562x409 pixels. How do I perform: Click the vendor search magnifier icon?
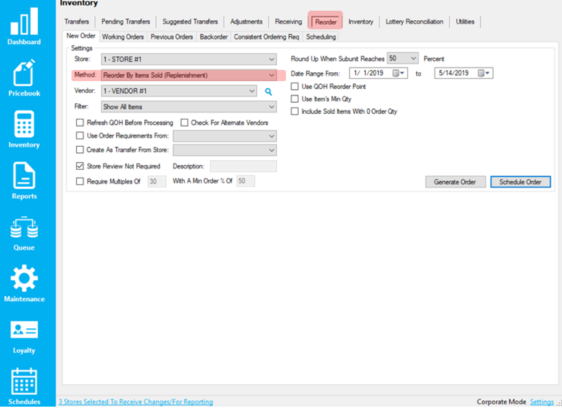[x=268, y=92]
